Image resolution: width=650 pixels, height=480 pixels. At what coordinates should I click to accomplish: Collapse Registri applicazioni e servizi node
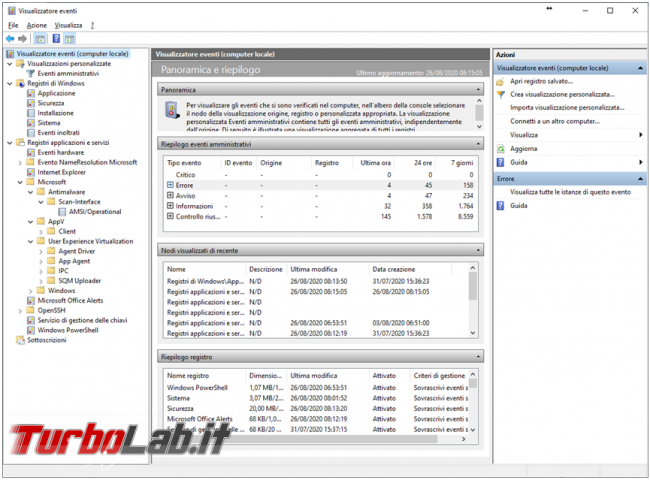(x=10, y=143)
